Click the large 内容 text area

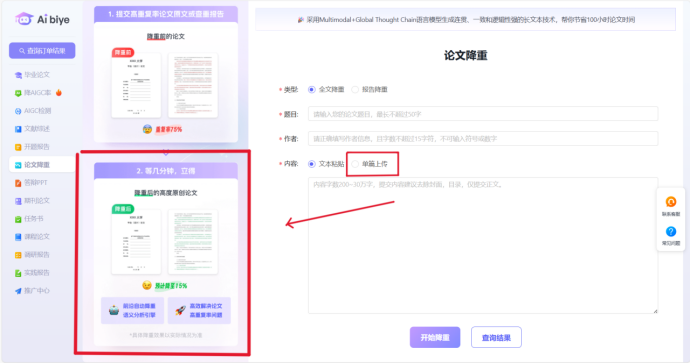483,246
